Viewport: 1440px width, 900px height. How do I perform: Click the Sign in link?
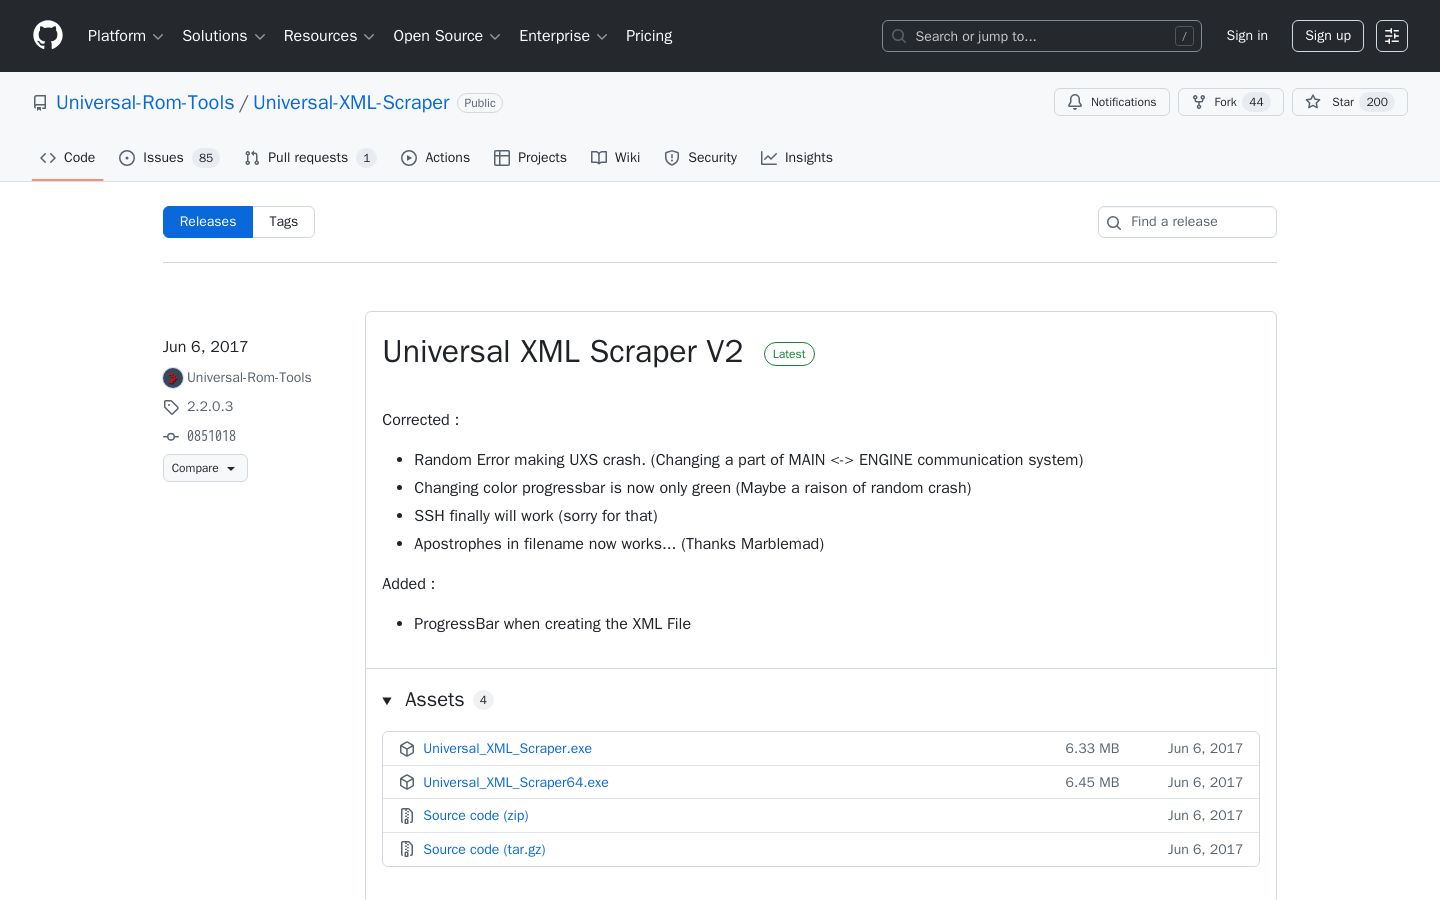1247,36
